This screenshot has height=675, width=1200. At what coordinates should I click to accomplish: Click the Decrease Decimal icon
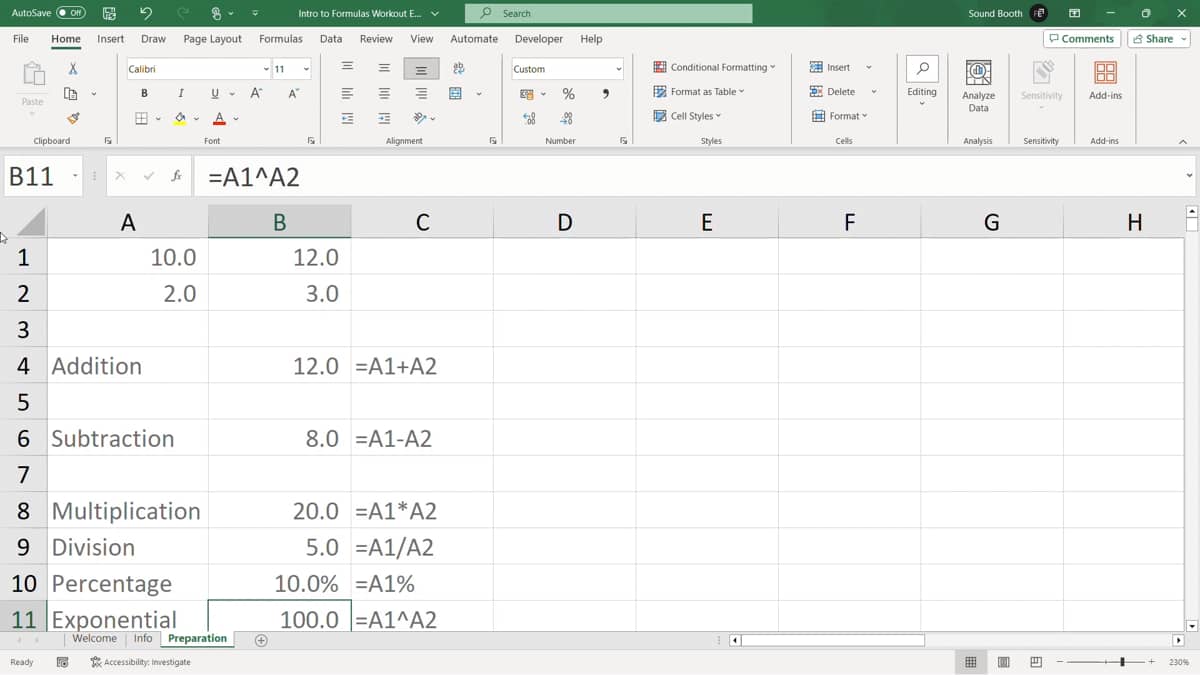[x=567, y=118]
